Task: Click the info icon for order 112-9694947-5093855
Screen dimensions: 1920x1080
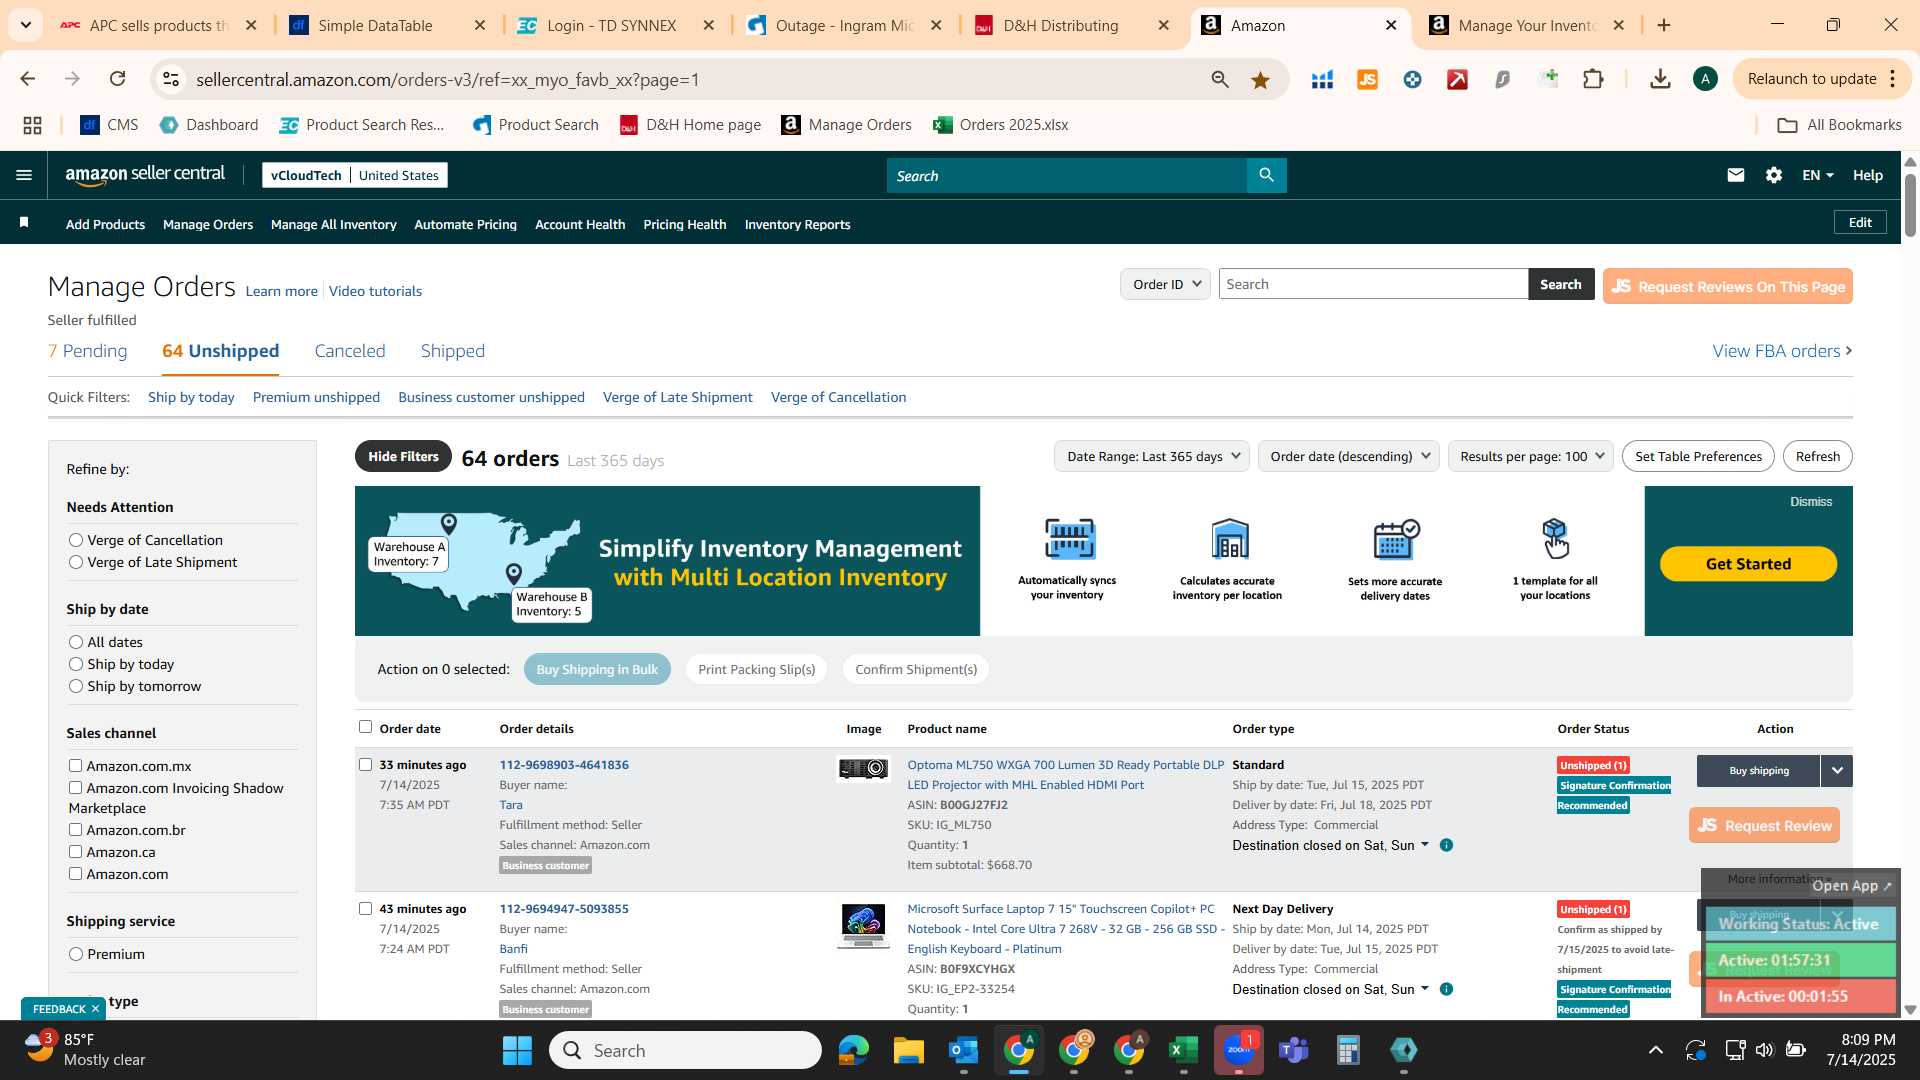Action: coord(1446,989)
